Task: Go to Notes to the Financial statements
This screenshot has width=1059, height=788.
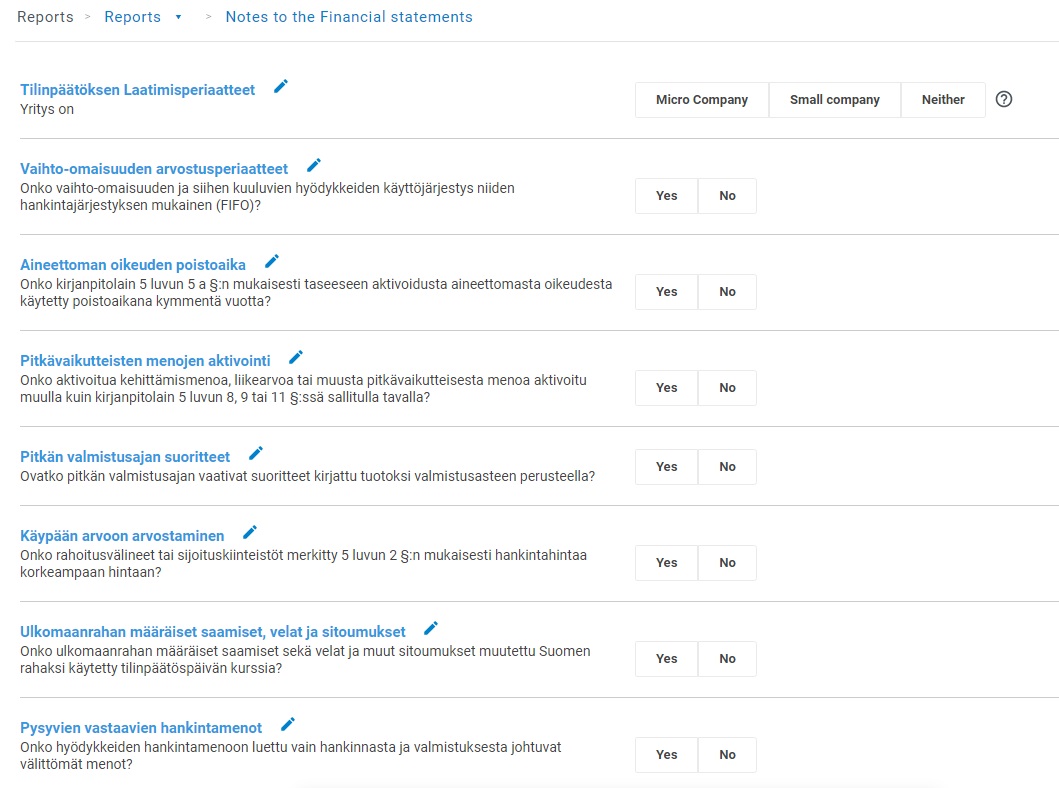Action: (349, 17)
